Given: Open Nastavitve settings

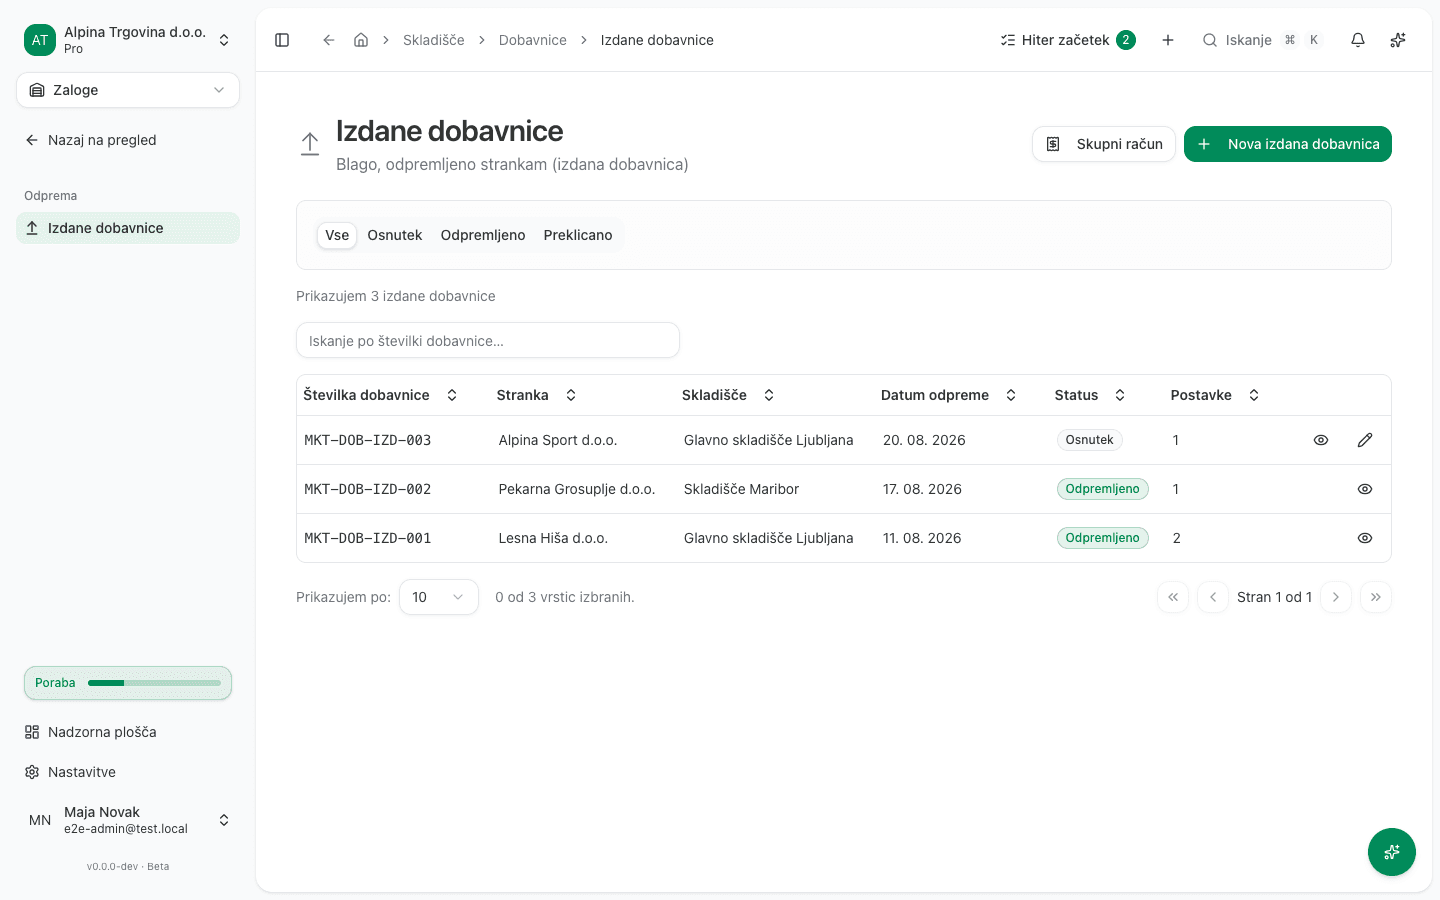Looking at the screenshot, I should click(128, 772).
